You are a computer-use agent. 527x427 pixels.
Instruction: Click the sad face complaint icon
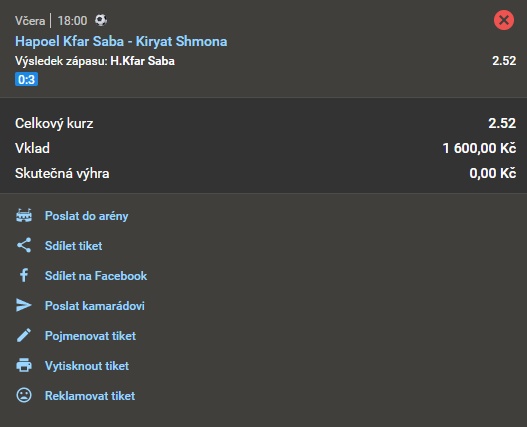tap(24, 395)
